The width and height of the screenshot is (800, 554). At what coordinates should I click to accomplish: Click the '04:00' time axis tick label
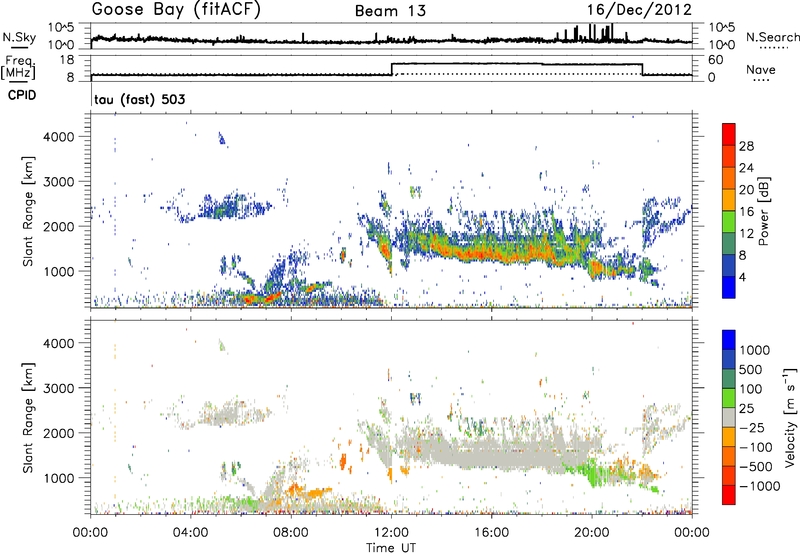click(x=190, y=533)
